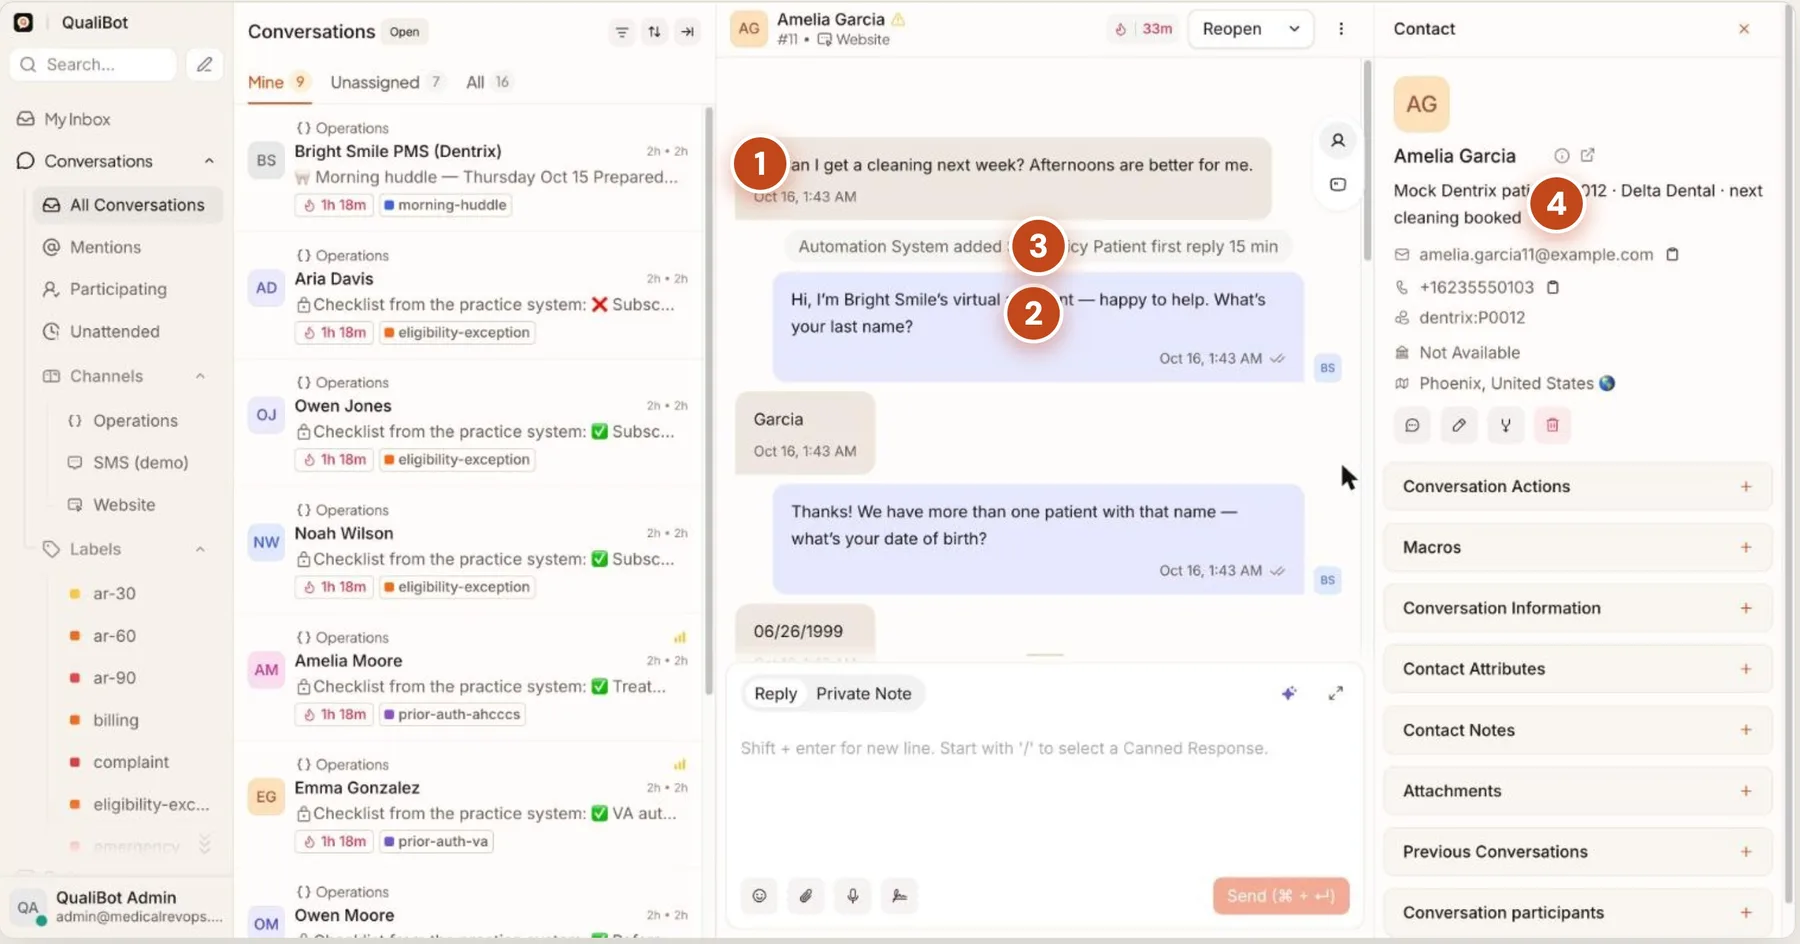Expand the Macros section
1800x944 pixels.
[x=1577, y=547]
